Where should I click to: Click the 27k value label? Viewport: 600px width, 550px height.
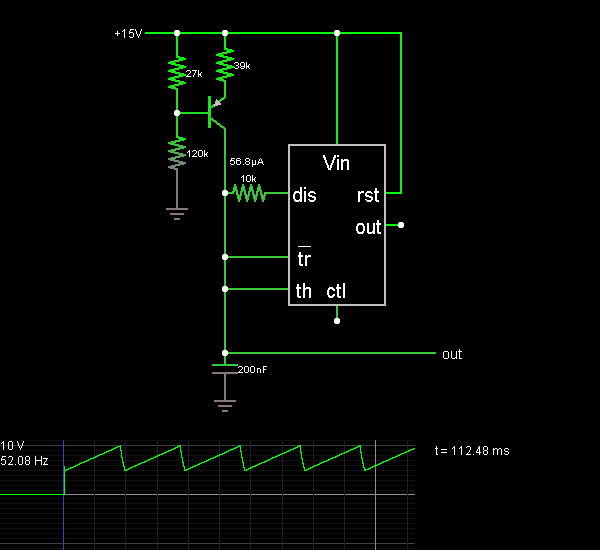(194, 74)
